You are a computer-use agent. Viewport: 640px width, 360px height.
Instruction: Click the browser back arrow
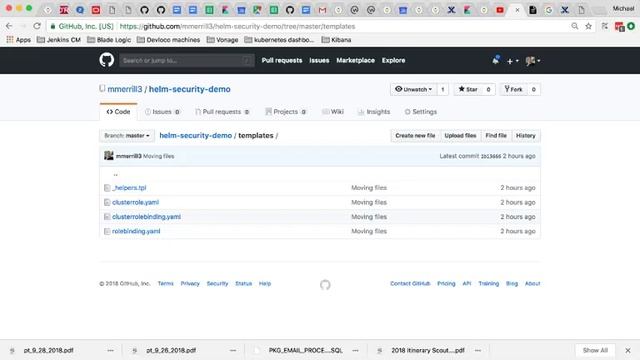pyautogui.click(x=9, y=26)
